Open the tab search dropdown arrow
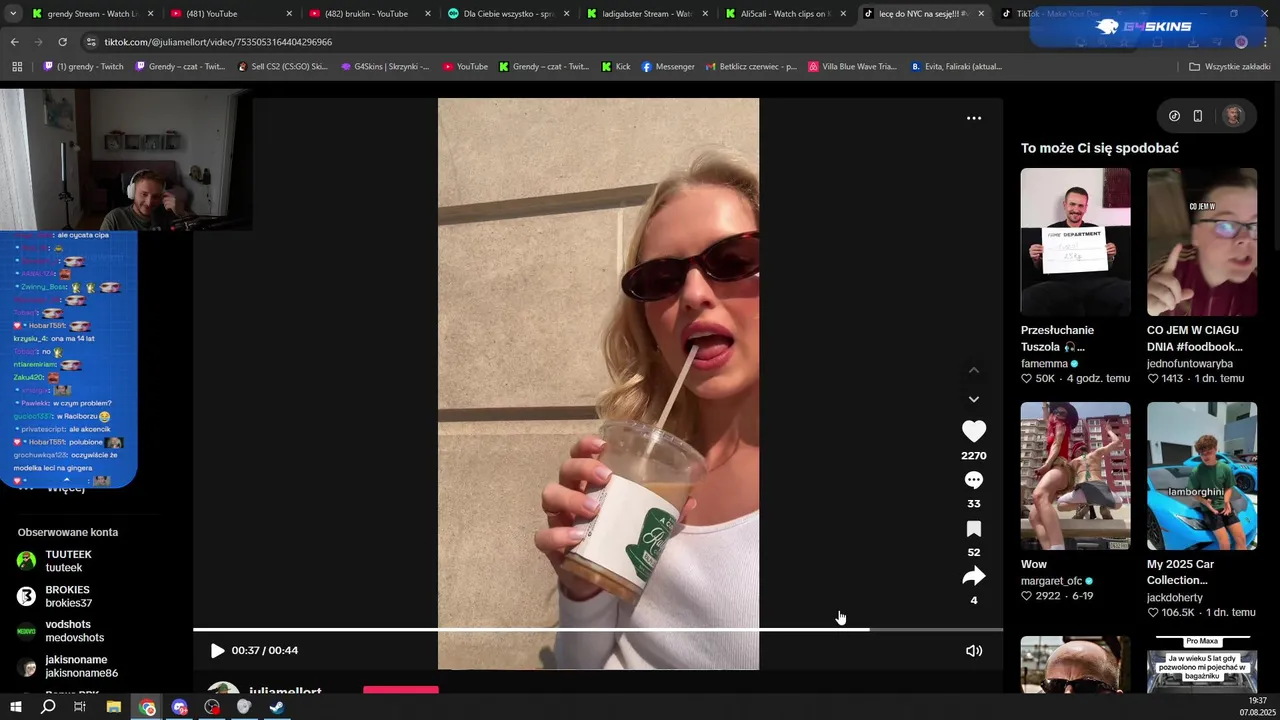1280x720 pixels. tap(13, 14)
